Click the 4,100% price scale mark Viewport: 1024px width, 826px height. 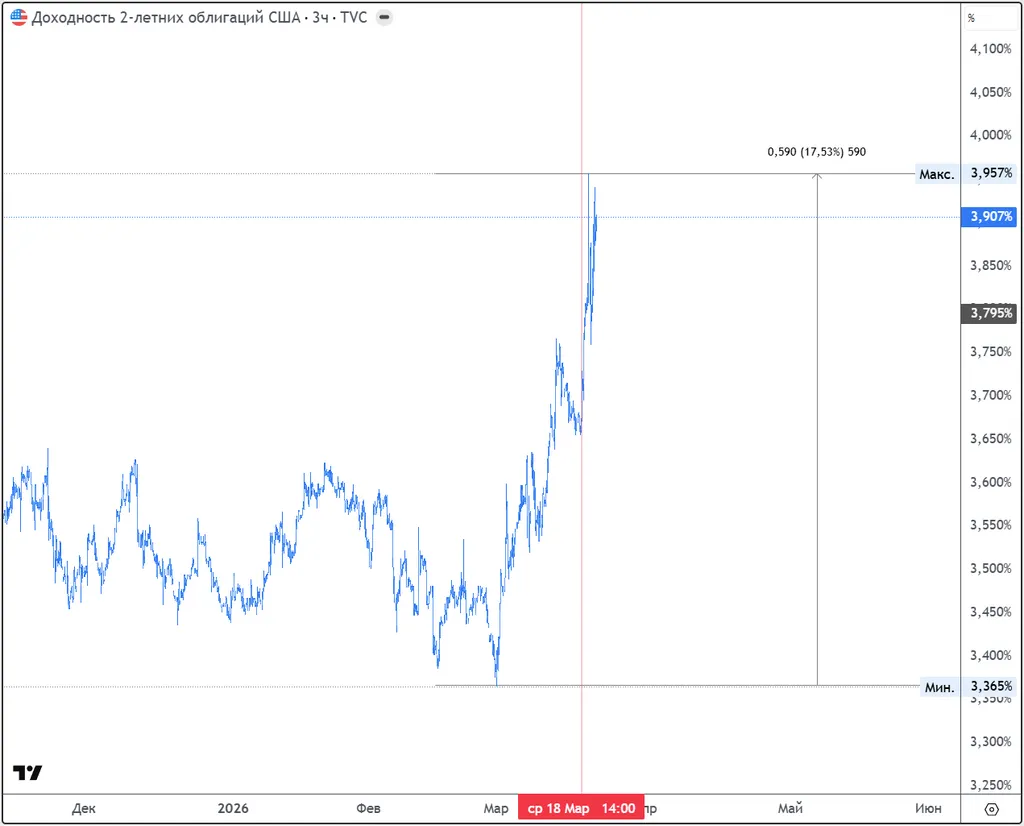(991, 49)
